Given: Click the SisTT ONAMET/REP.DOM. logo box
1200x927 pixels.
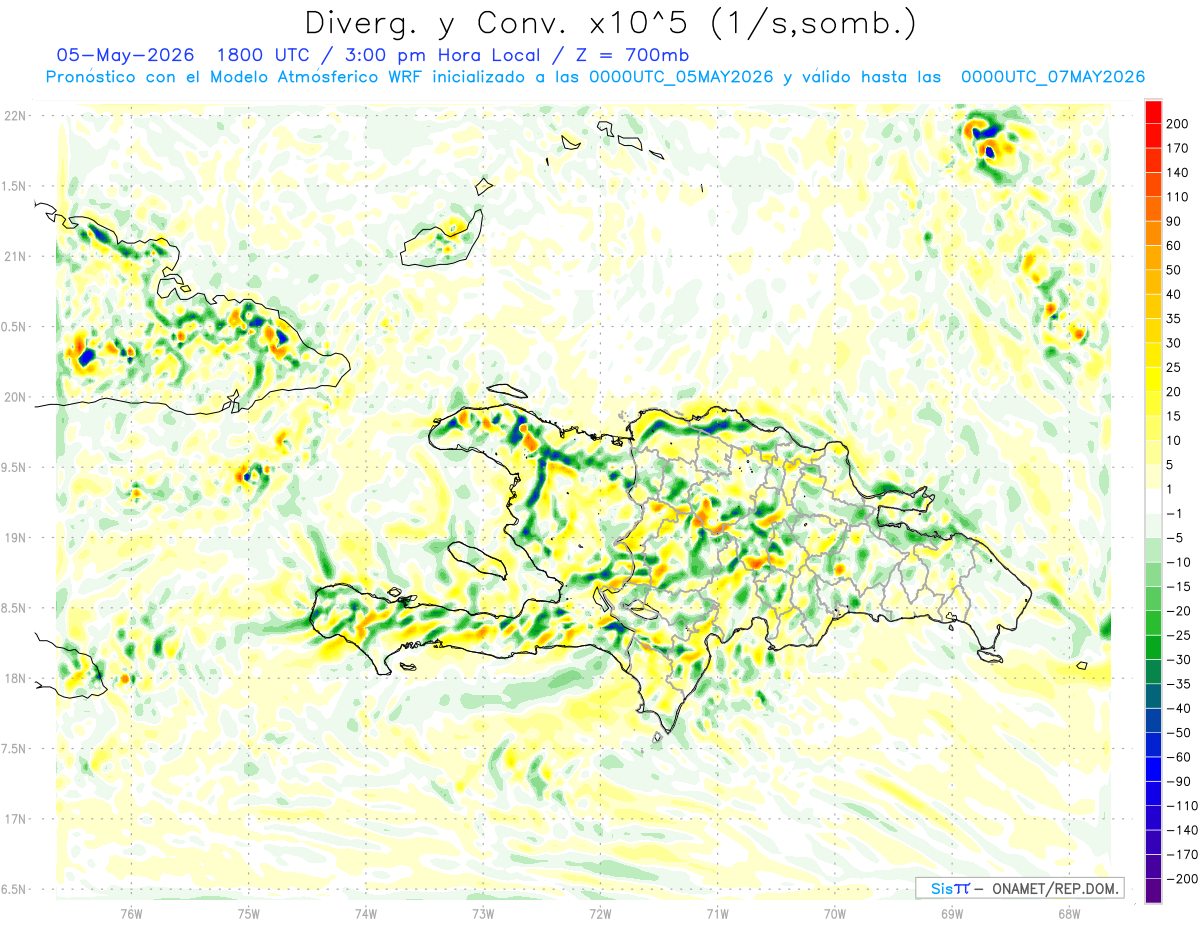Looking at the screenshot, I should [x=1019, y=888].
